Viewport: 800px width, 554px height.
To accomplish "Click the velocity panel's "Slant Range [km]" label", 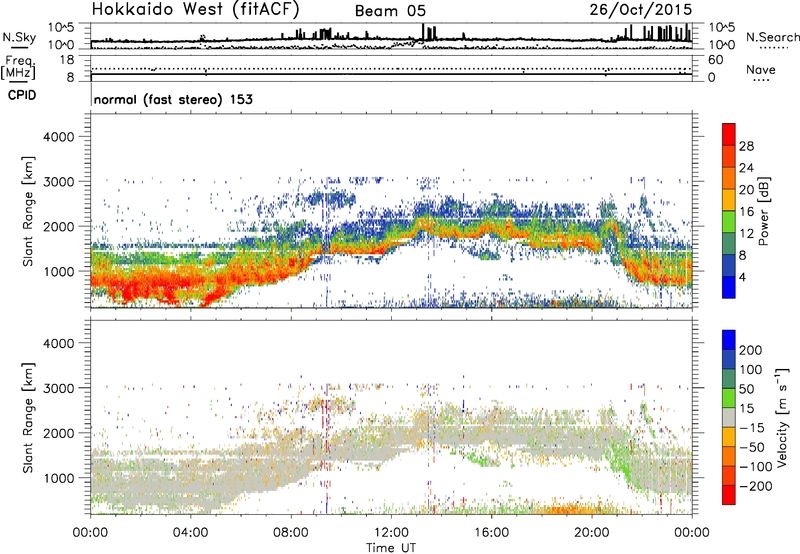I will tap(28, 418).
